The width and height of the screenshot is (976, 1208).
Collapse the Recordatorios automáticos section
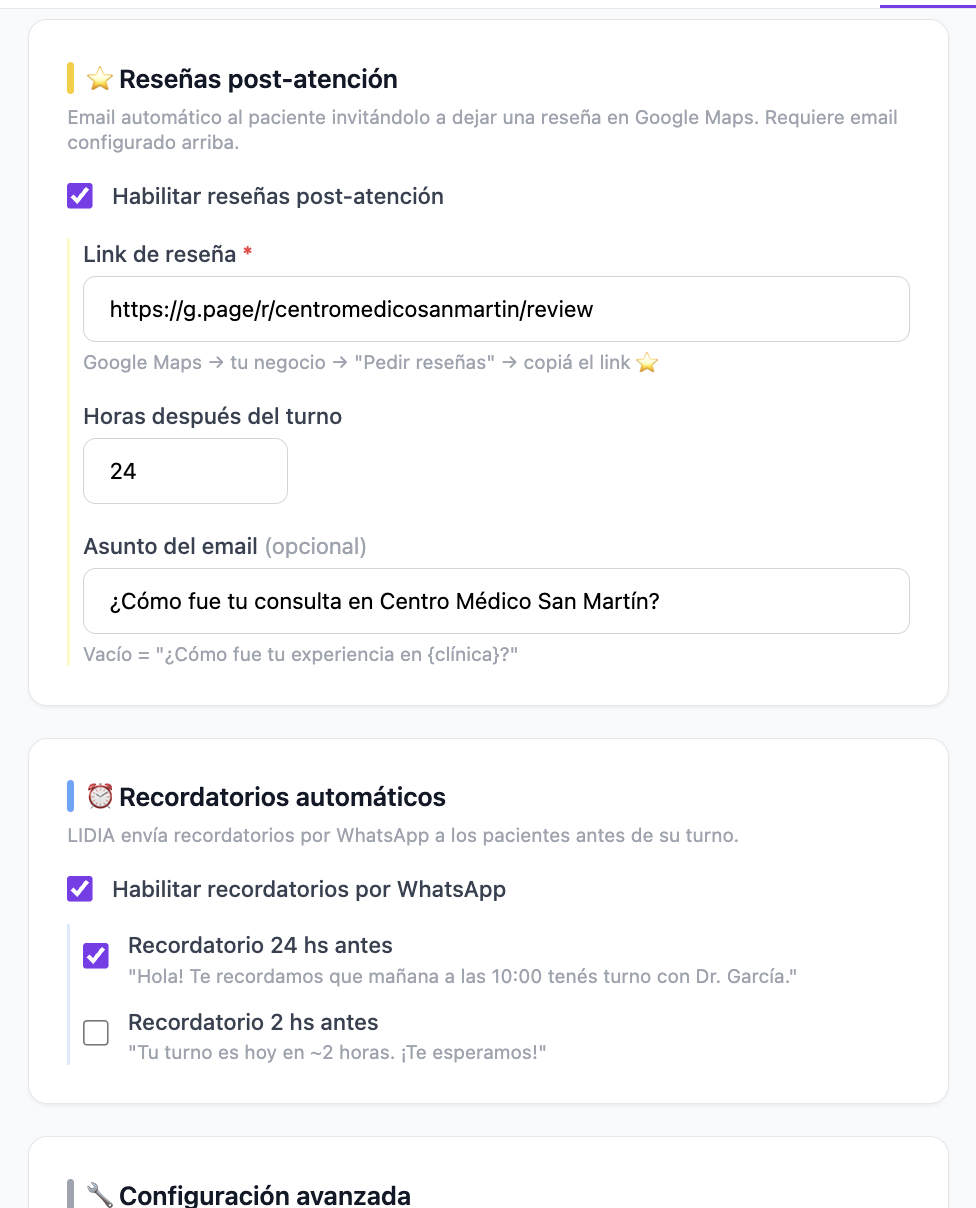coord(282,796)
